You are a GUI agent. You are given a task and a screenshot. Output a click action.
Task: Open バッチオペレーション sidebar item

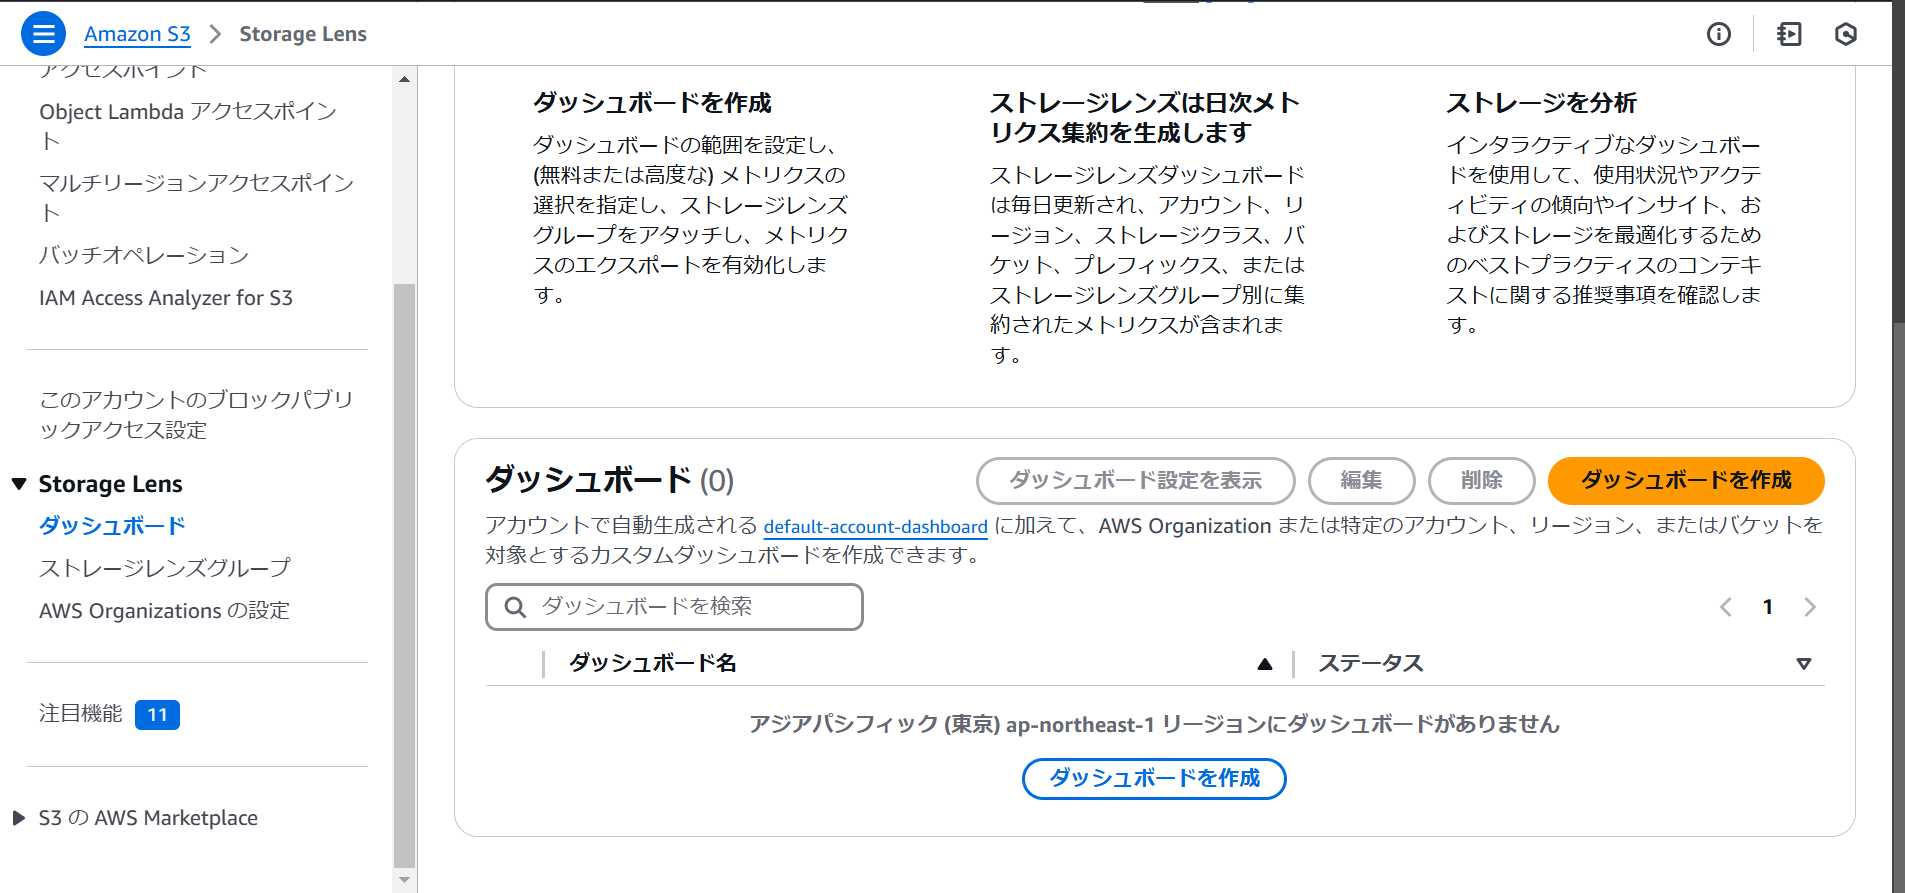click(x=144, y=255)
